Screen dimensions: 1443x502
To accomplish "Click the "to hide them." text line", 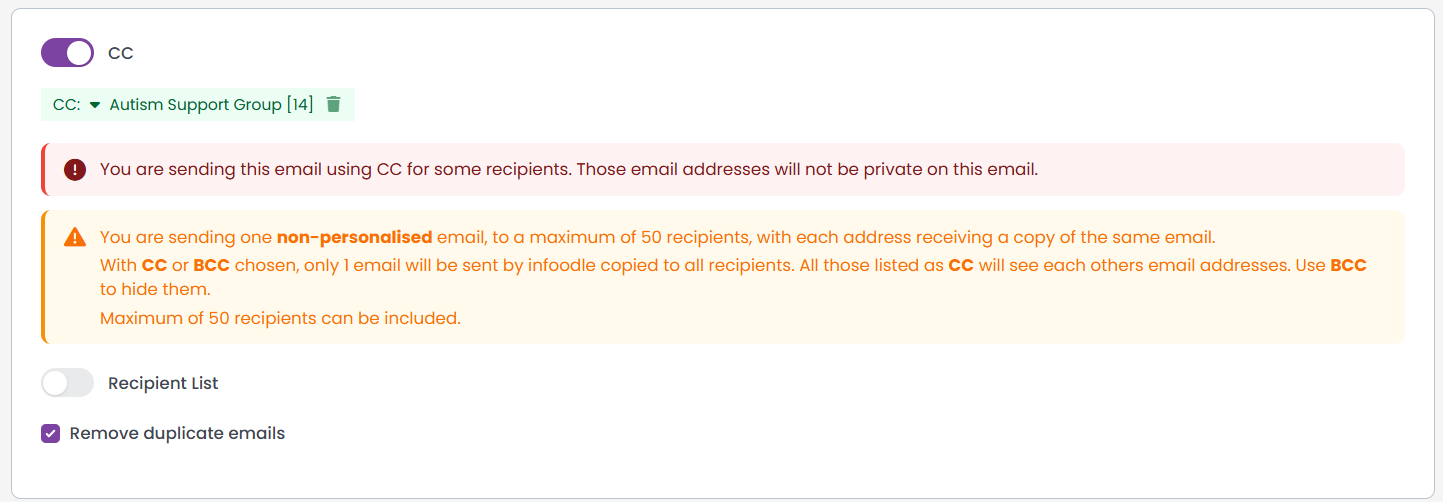I will click(x=154, y=290).
